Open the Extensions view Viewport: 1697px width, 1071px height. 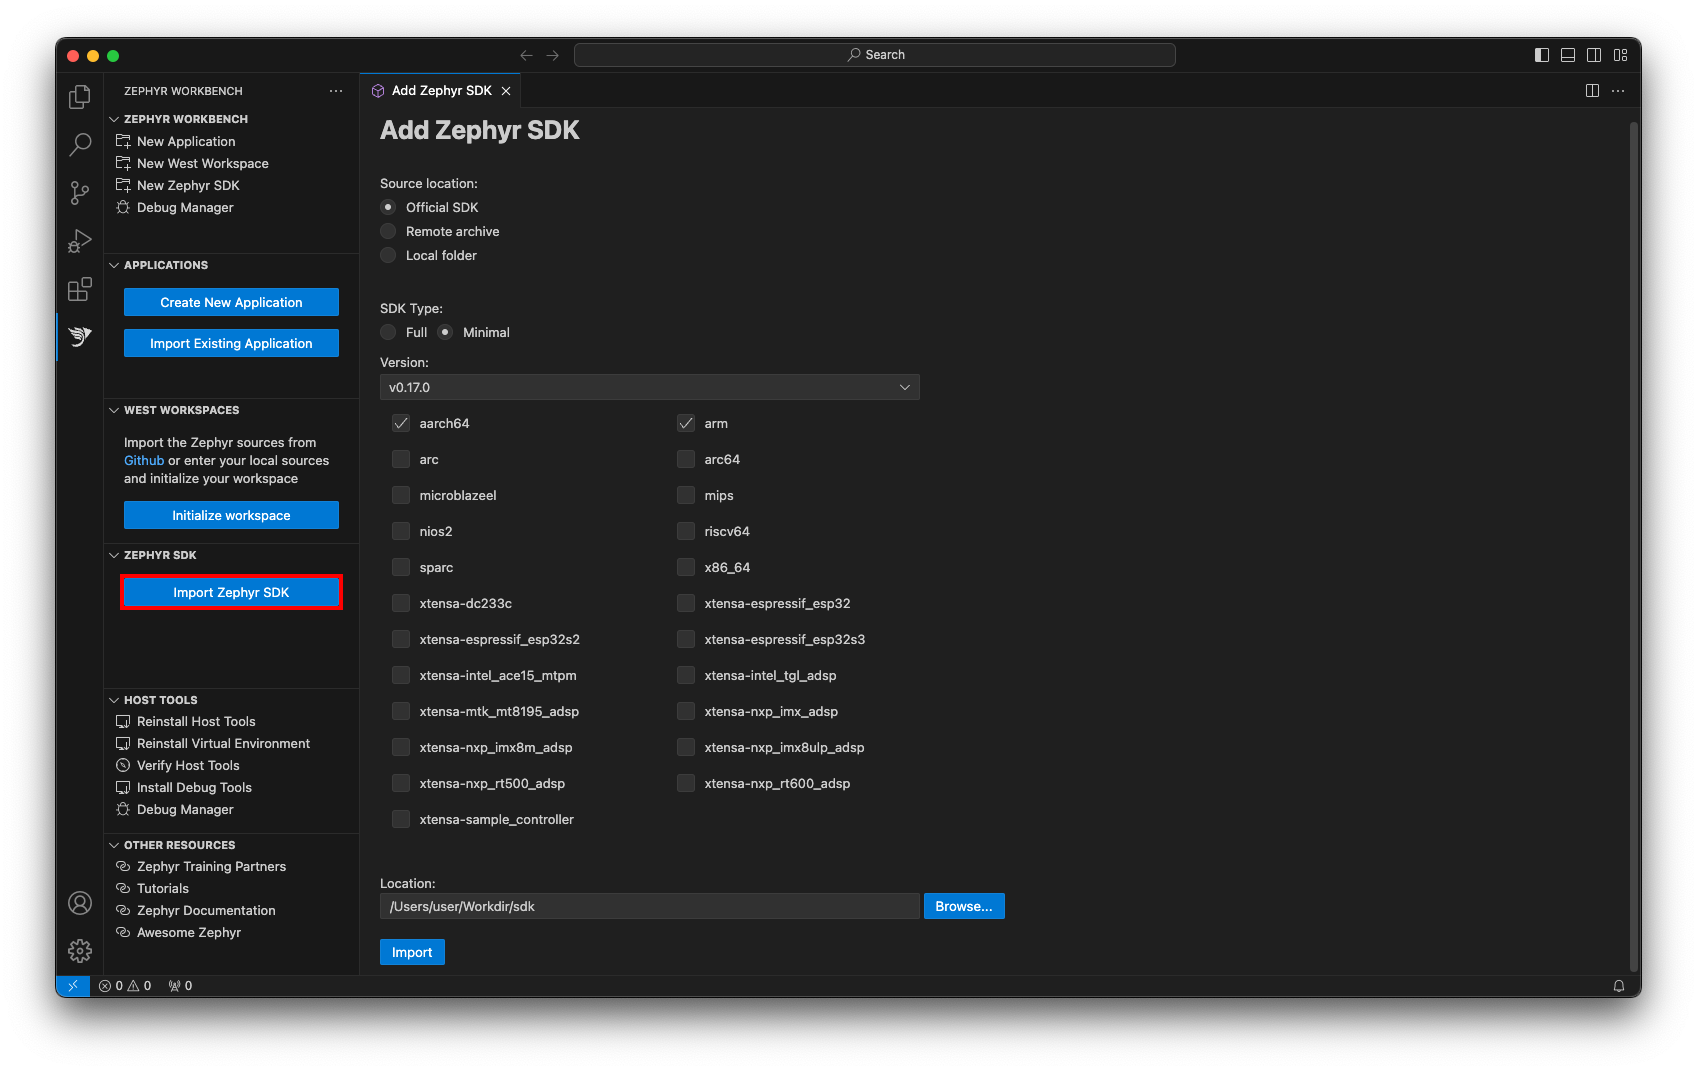click(79, 289)
